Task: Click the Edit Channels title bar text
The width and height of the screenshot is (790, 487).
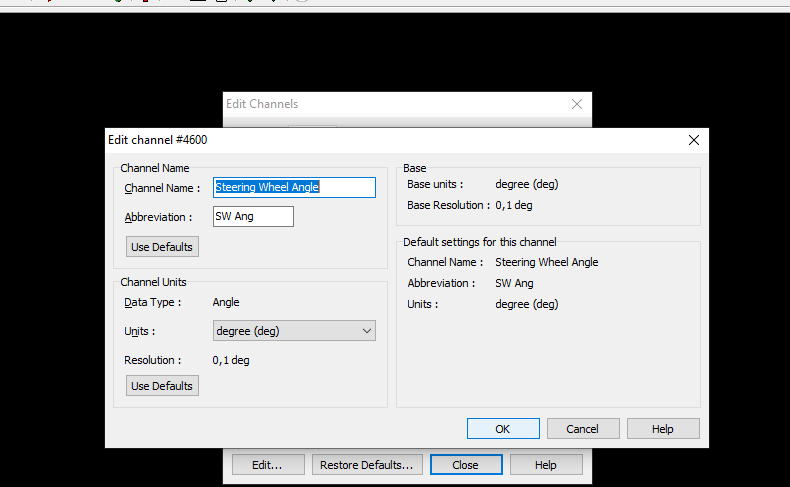Action: [x=262, y=104]
